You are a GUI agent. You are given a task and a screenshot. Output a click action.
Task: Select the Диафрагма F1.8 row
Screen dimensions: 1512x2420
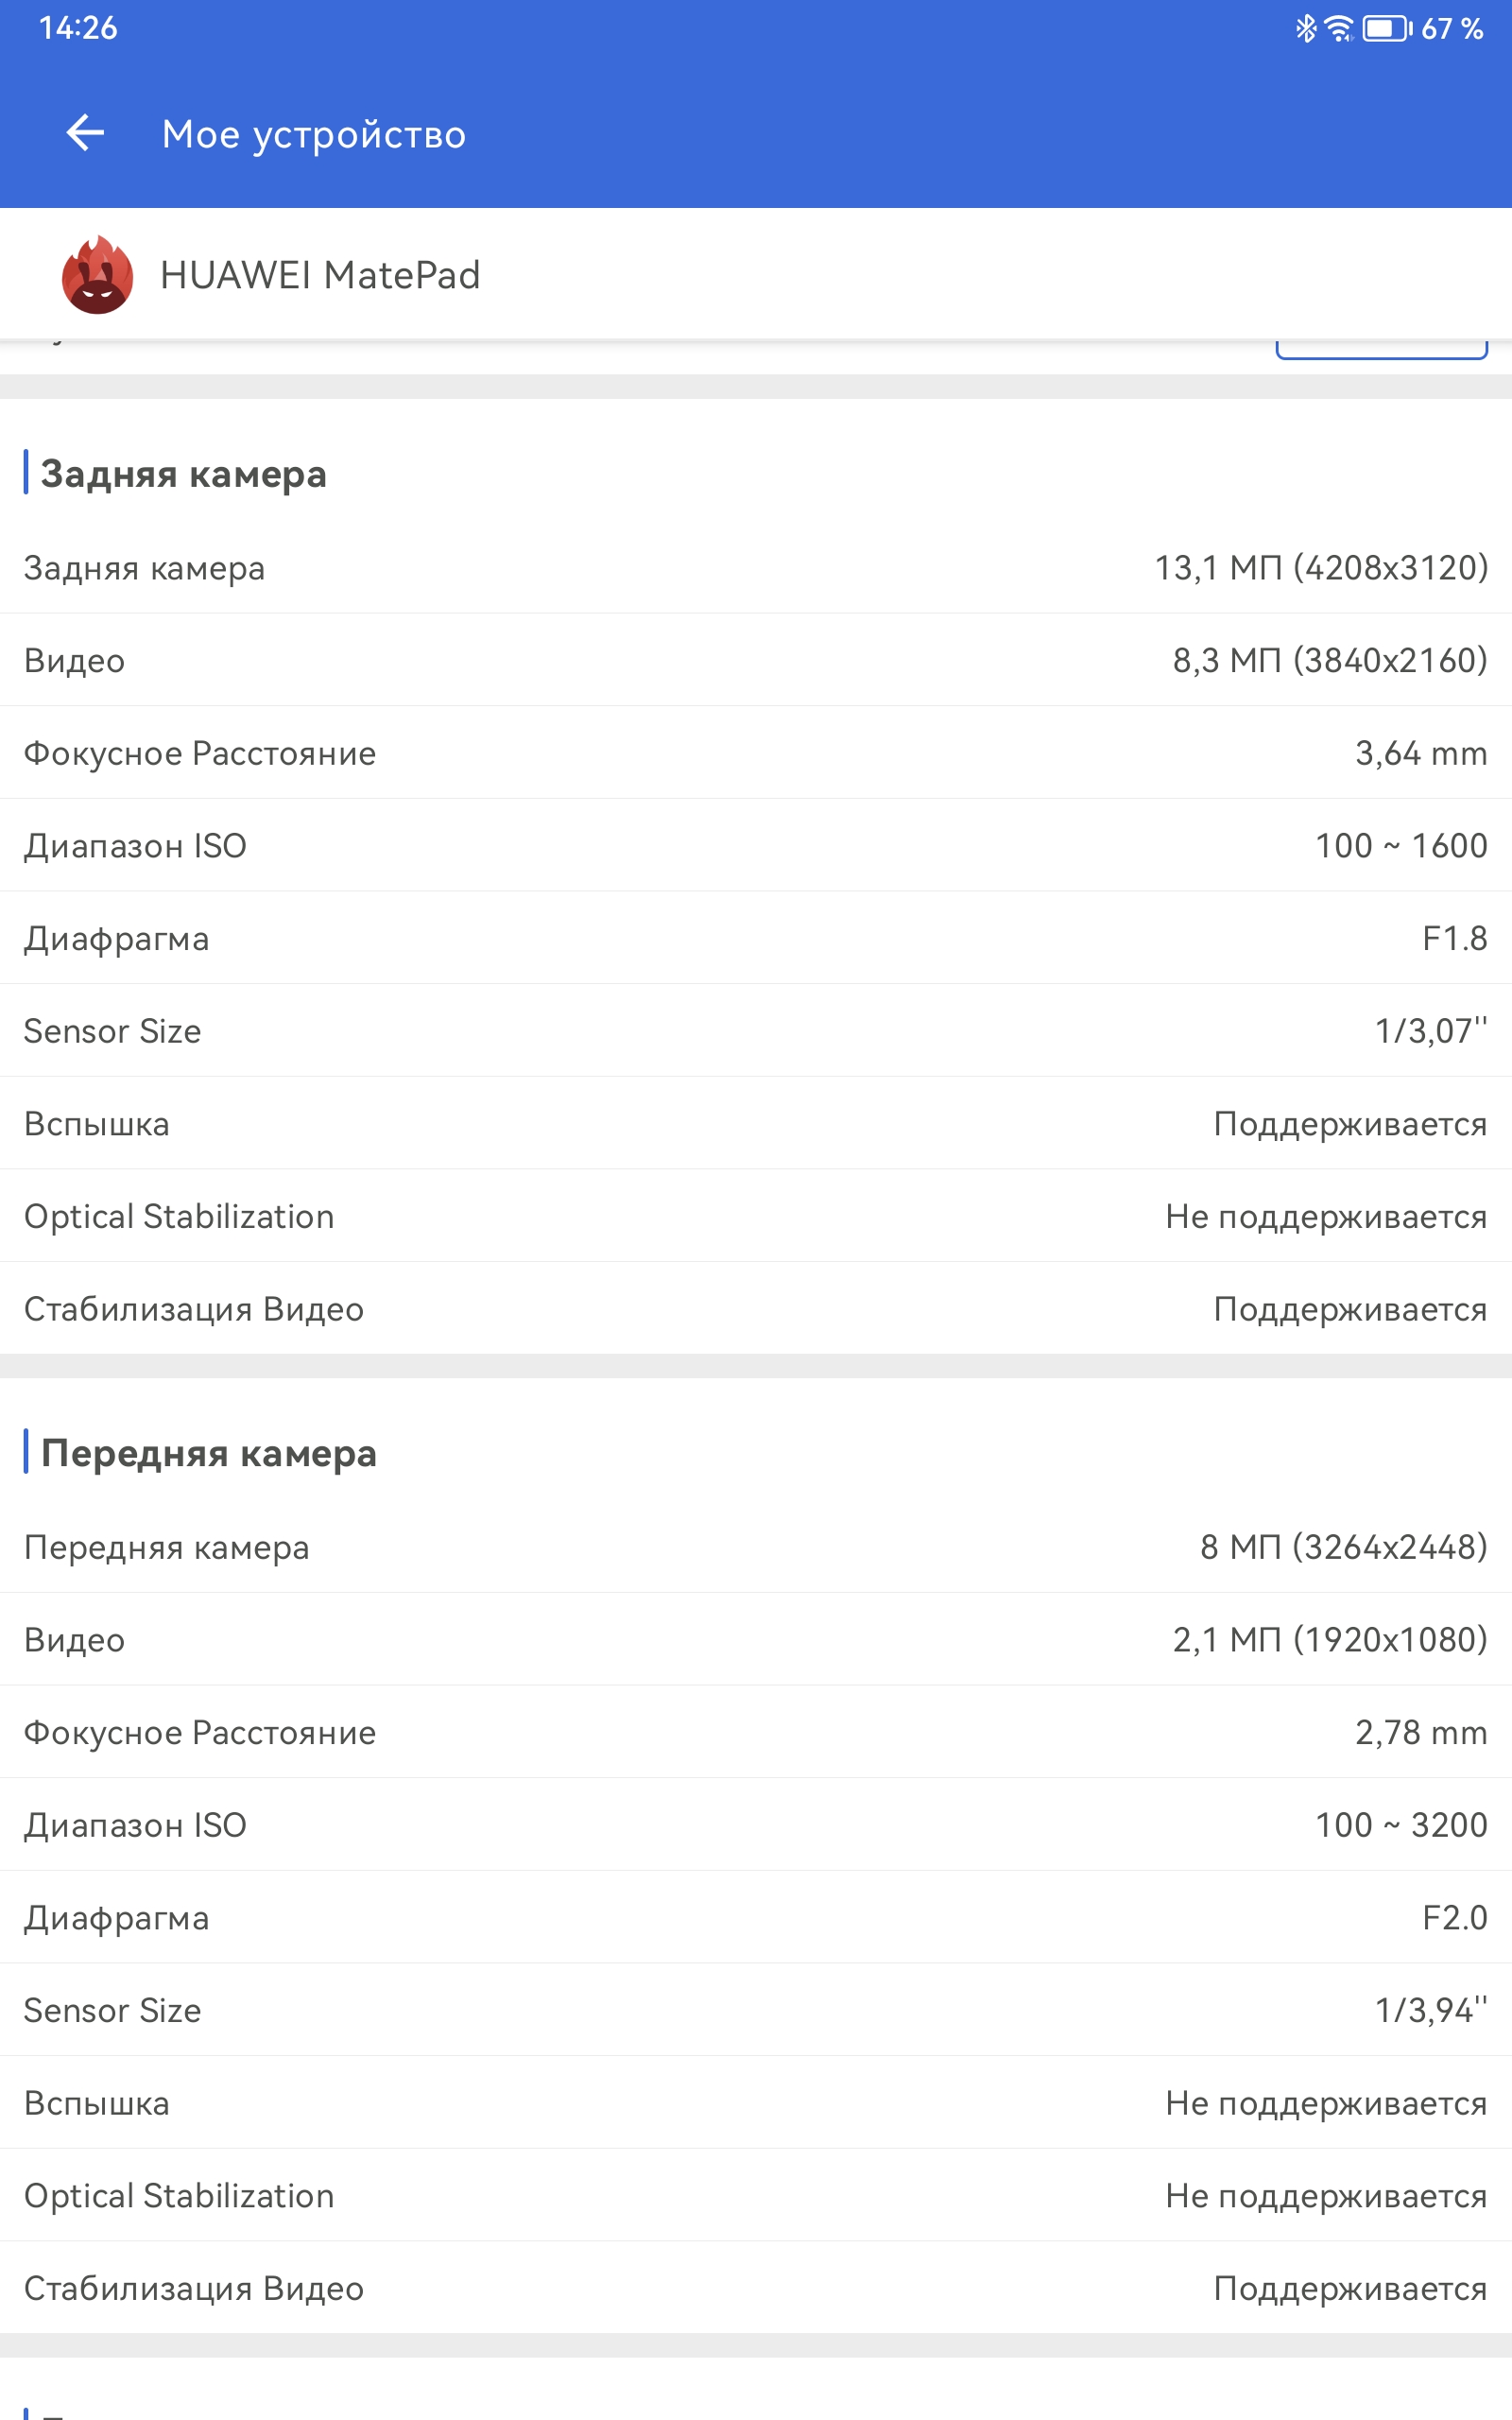[x=756, y=938]
